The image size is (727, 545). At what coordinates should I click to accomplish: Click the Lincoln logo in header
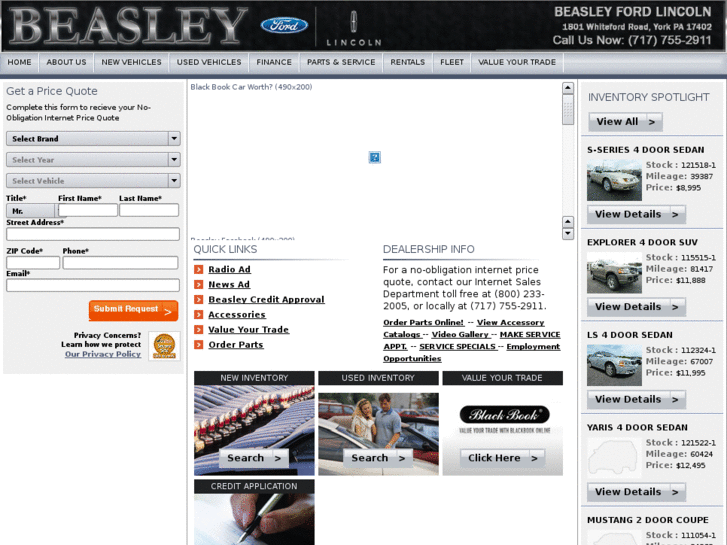click(354, 28)
